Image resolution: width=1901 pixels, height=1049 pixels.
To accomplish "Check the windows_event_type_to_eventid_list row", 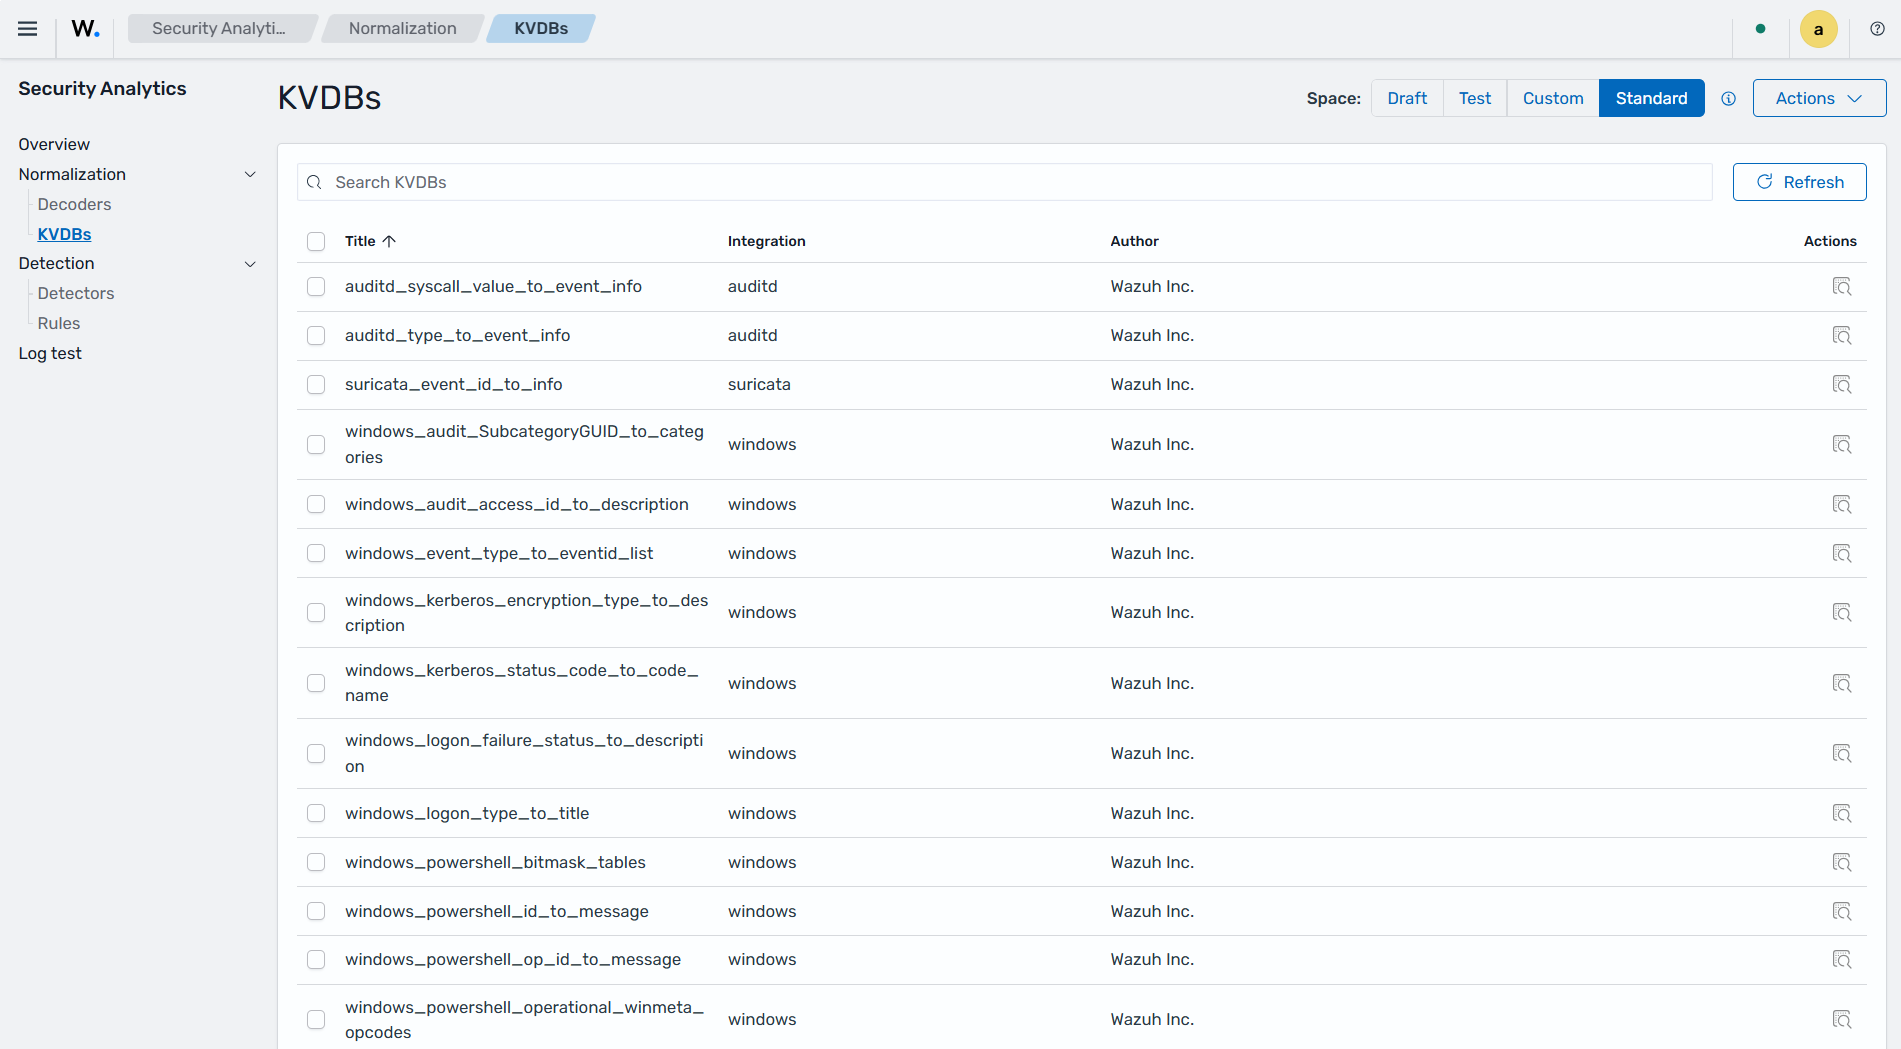I will point(316,553).
